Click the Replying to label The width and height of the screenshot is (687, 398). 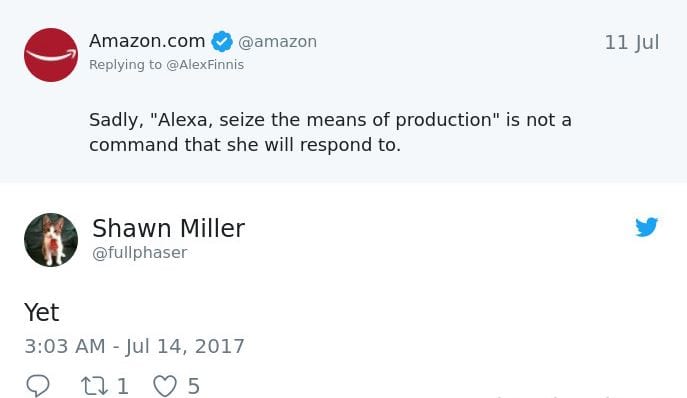125,64
